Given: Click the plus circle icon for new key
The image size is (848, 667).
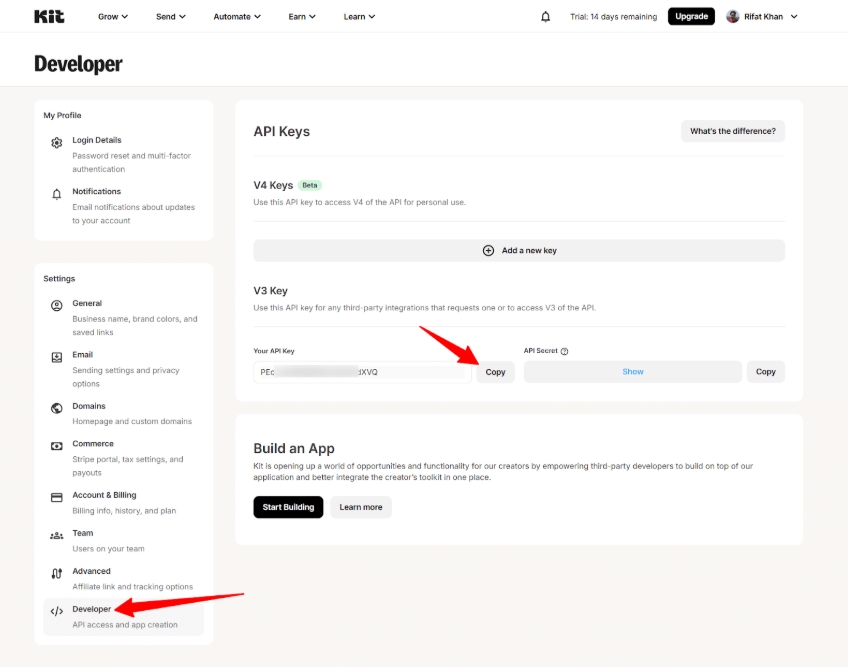Looking at the screenshot, I should tap(488, 250).
